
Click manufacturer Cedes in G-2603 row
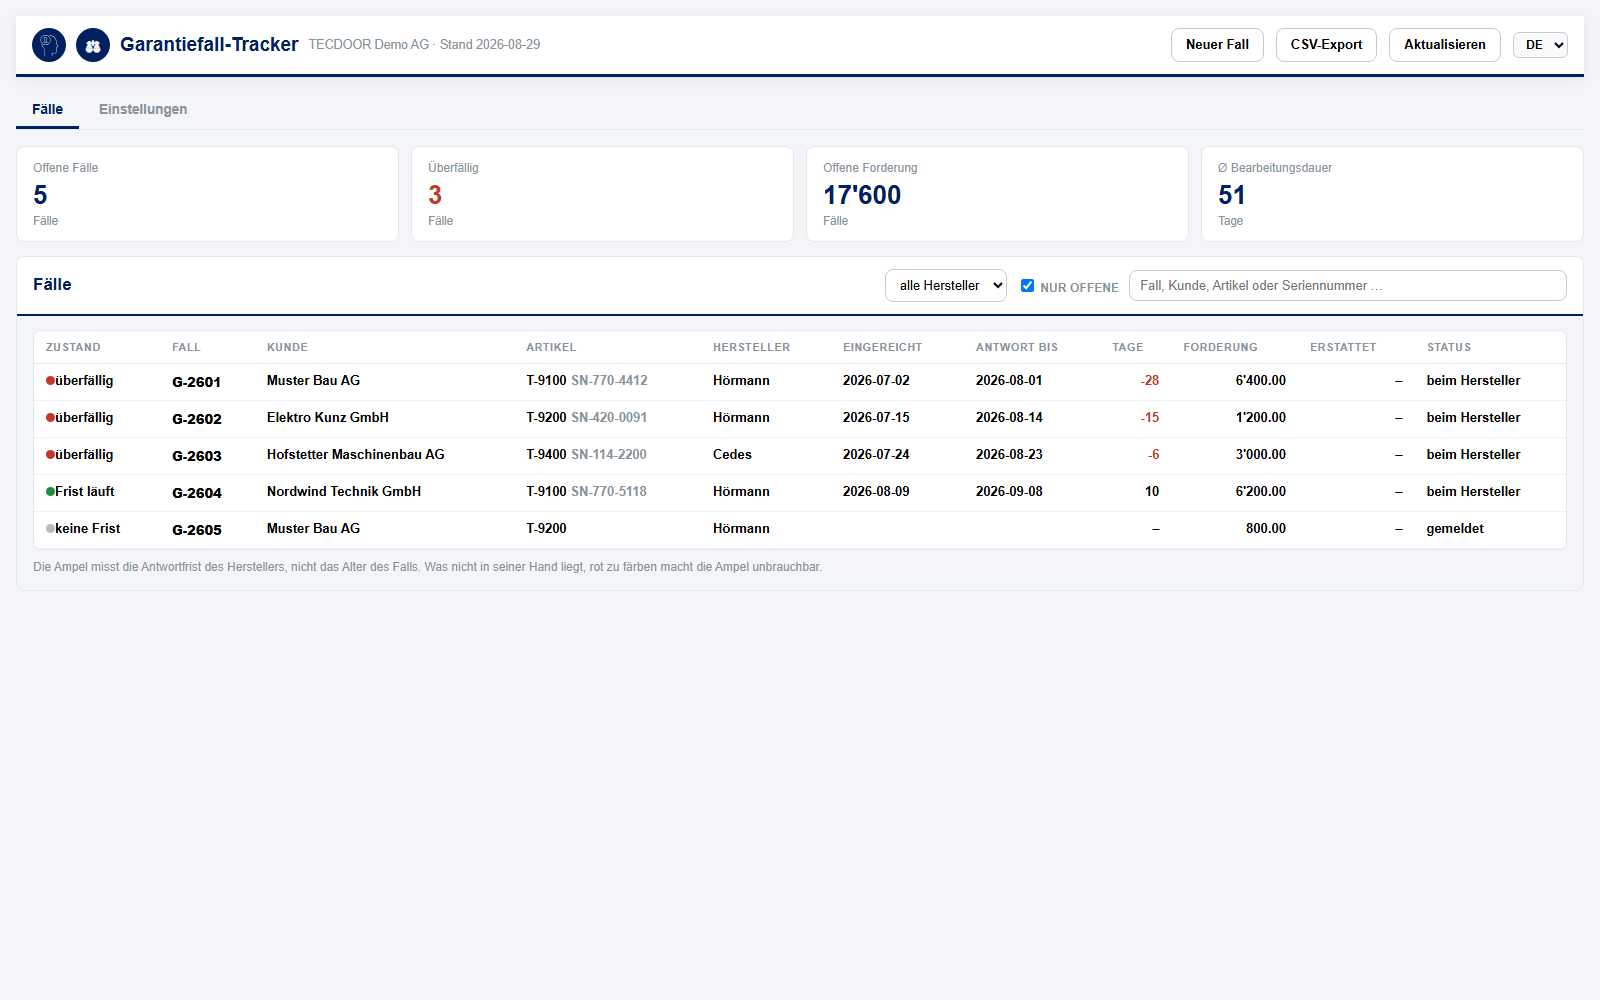point(732,455)
